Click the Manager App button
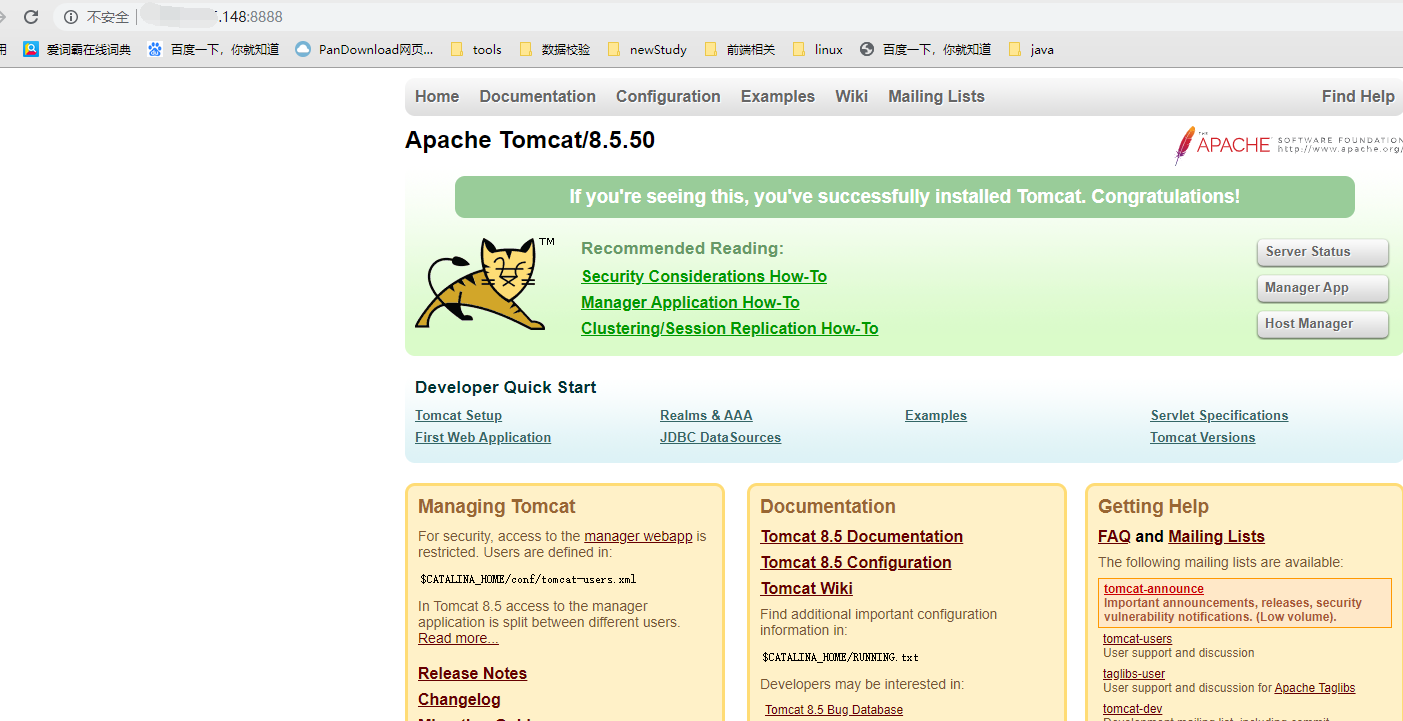The height and width of the screenshot is (721, 1403). tap(1322, 288)
